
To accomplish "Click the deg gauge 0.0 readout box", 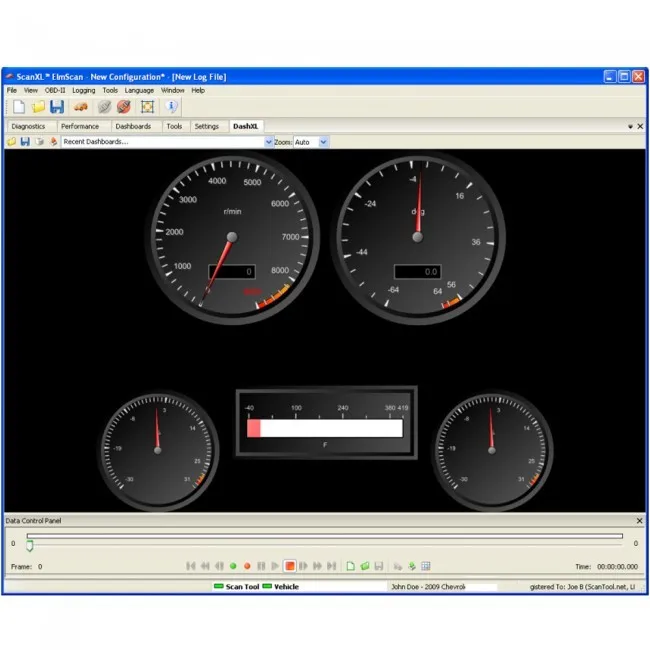I will click(x=417, y=272).
